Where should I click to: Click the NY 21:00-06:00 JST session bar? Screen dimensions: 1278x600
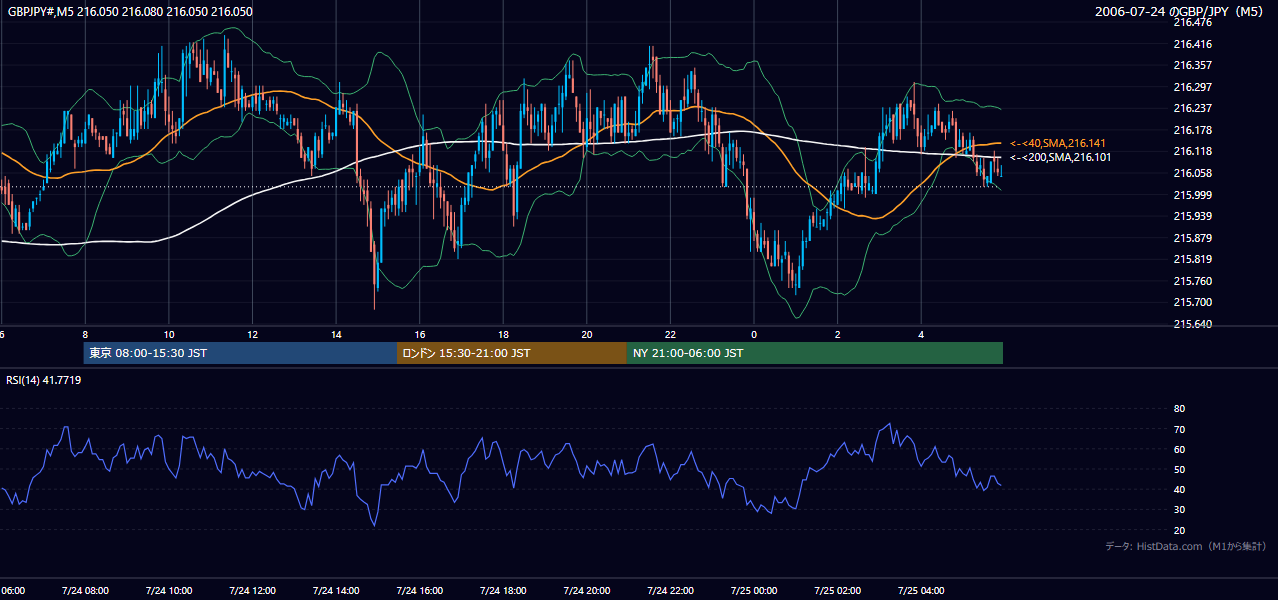tap(815, 353)
